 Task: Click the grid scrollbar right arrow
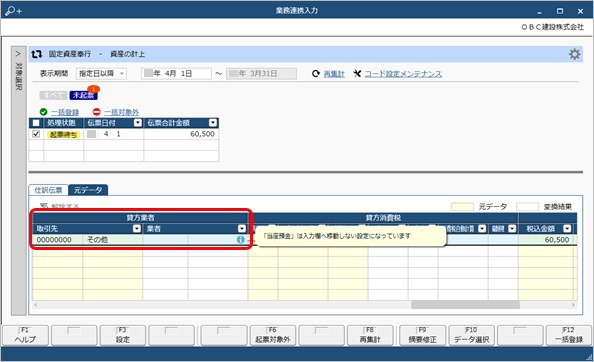(x=573, y=304)
